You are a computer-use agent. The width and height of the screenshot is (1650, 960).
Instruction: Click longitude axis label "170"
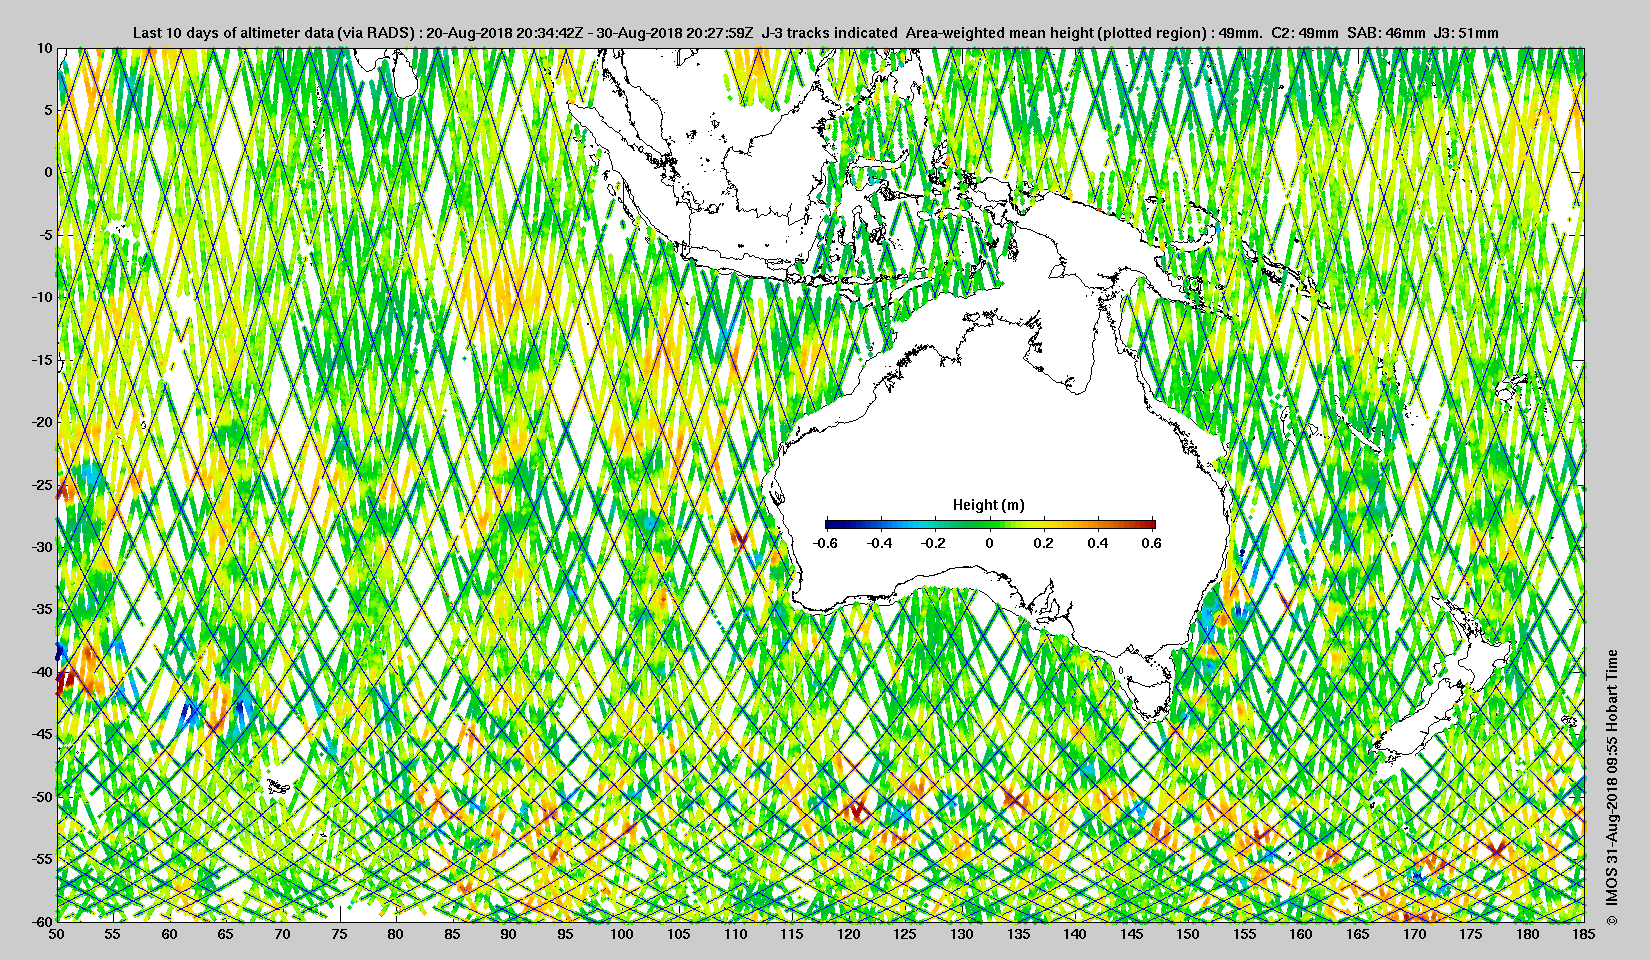[1414, 934]
